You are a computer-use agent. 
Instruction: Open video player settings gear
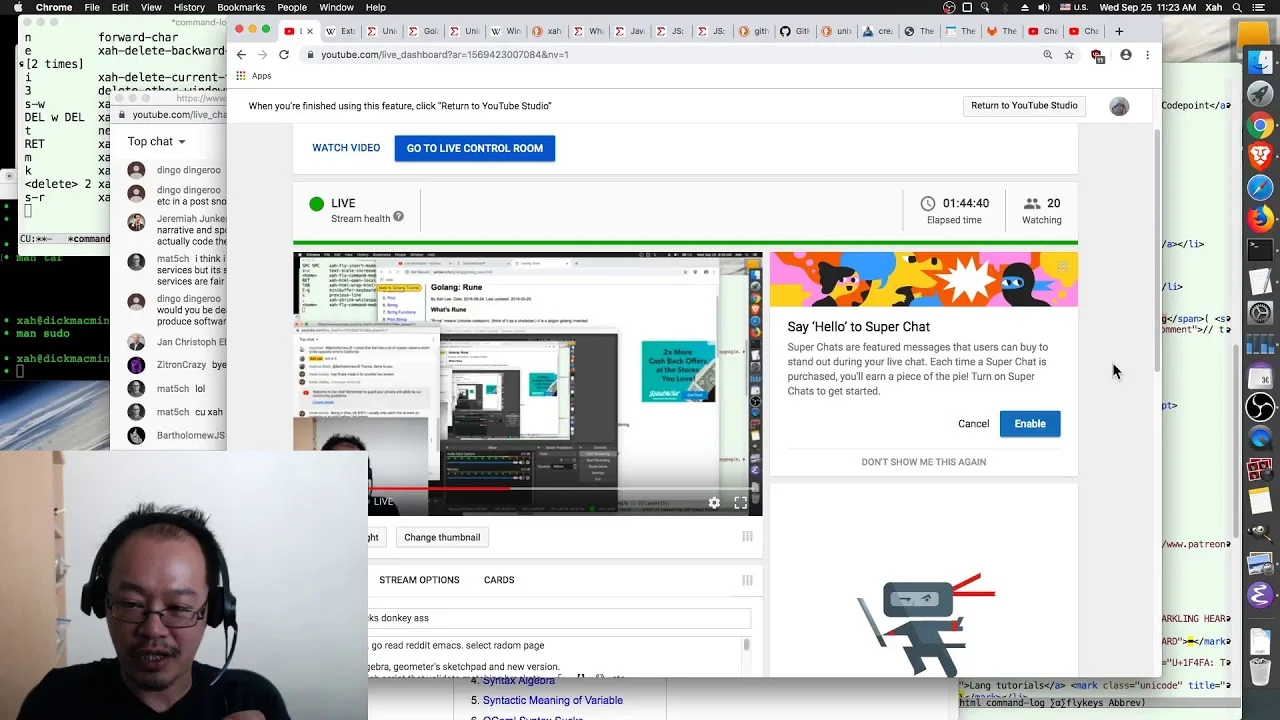(x=714, y=503)
